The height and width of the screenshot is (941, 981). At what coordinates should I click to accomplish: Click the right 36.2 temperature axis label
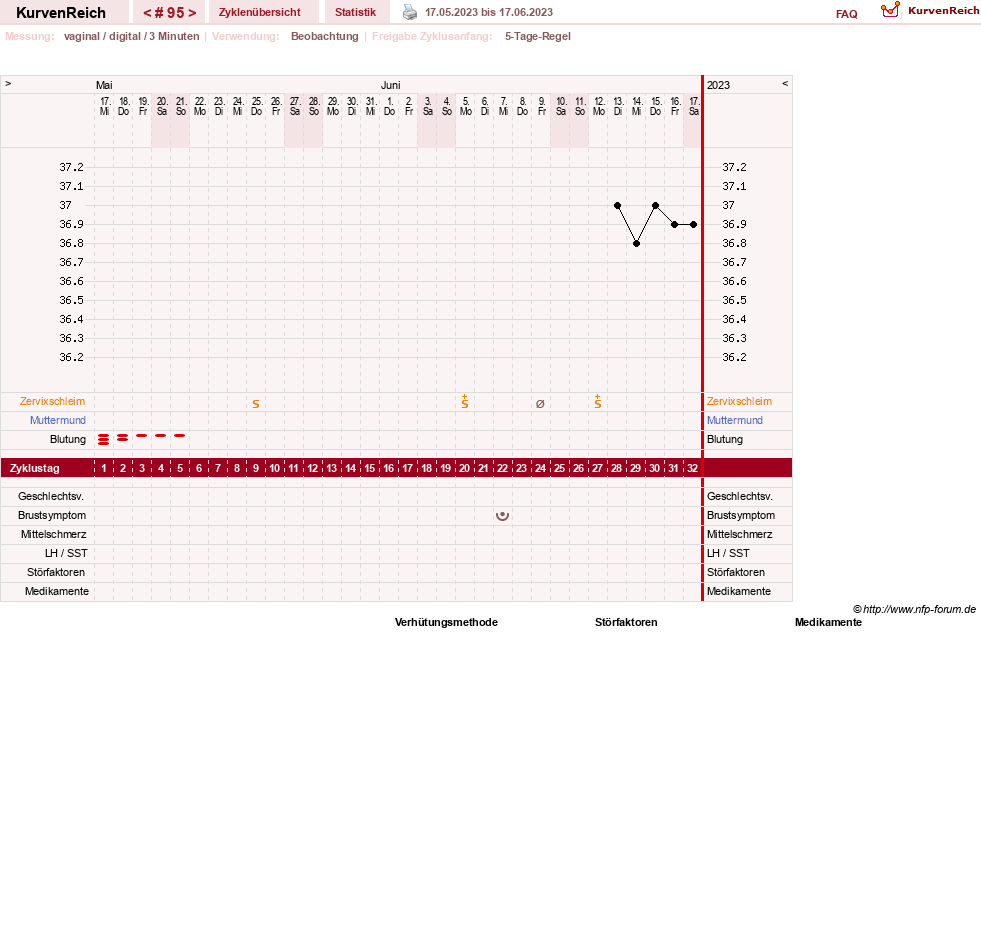[734, 357]
